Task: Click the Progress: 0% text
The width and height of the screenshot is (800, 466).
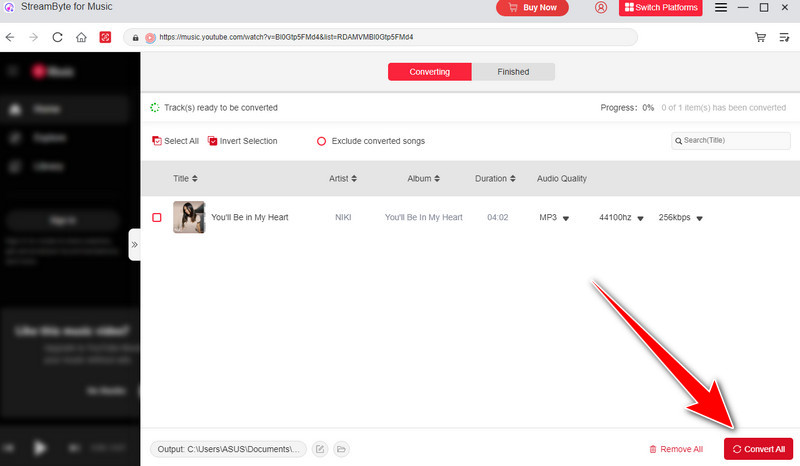Action: (627, 108)
